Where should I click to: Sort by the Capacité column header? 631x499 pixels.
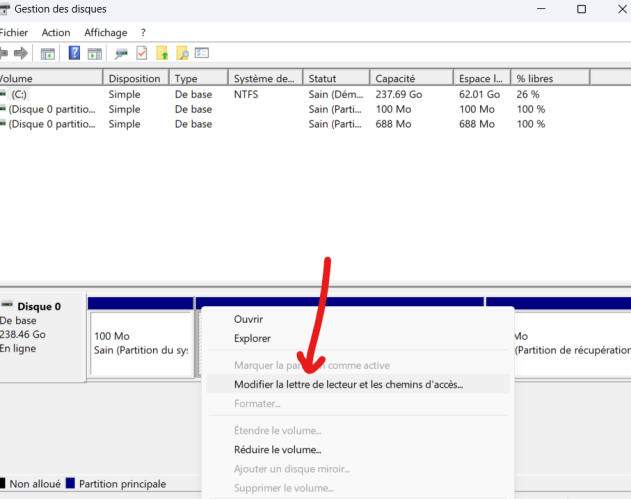click(x=395, y=78)
